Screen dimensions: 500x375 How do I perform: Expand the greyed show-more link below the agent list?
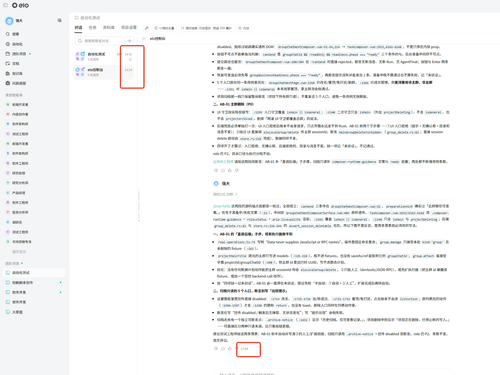[19, 252]
